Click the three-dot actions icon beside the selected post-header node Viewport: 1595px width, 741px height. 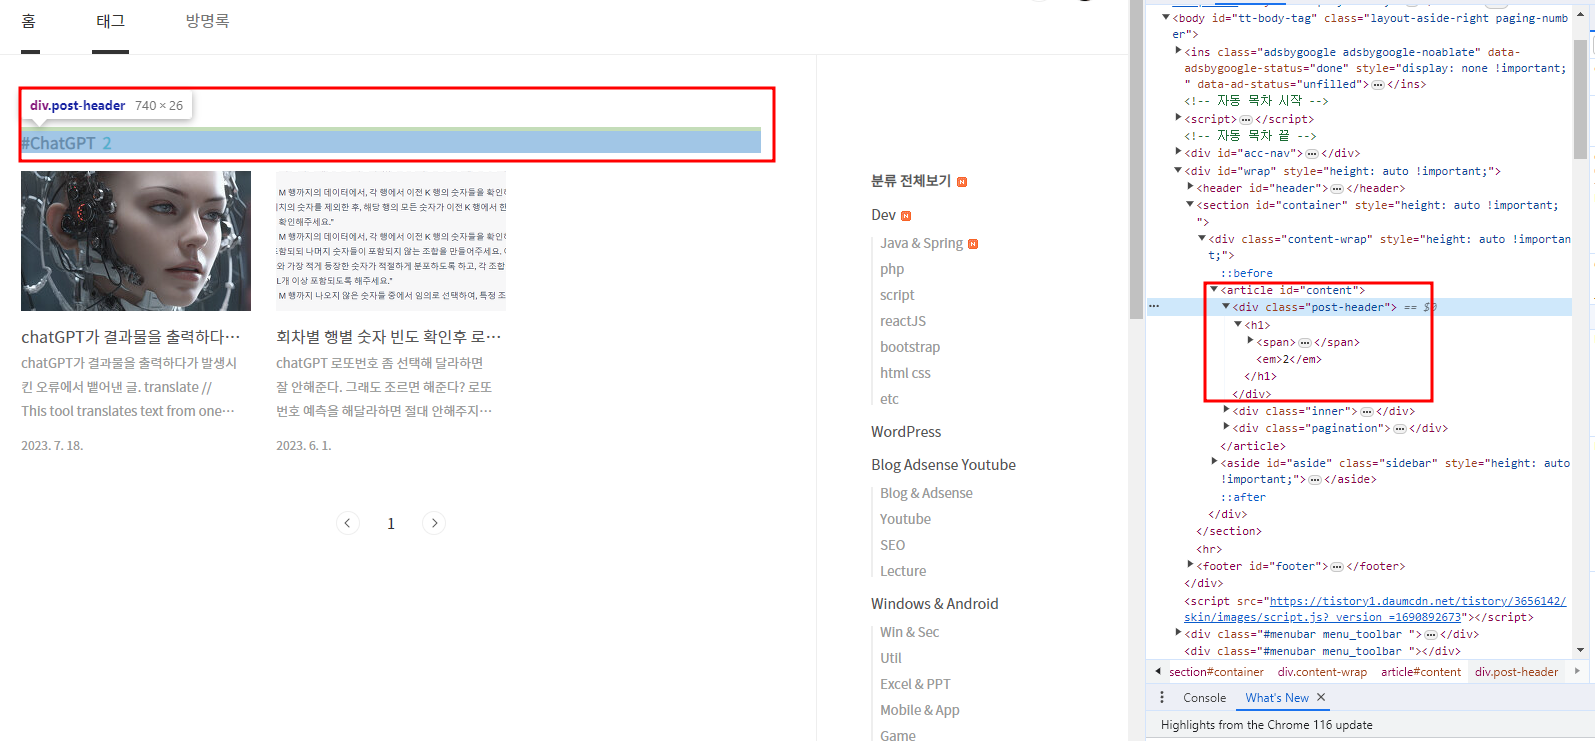coord(1154,307)
